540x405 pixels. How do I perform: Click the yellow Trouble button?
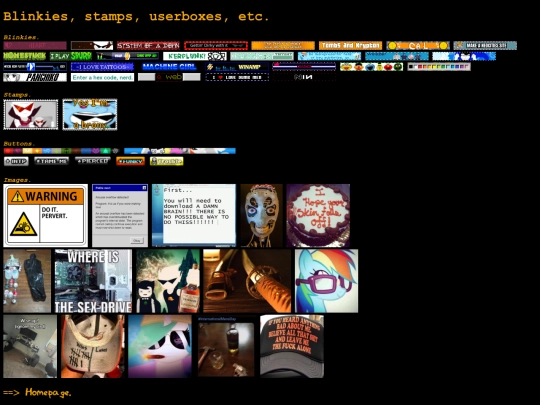click(x=166, y=161)
